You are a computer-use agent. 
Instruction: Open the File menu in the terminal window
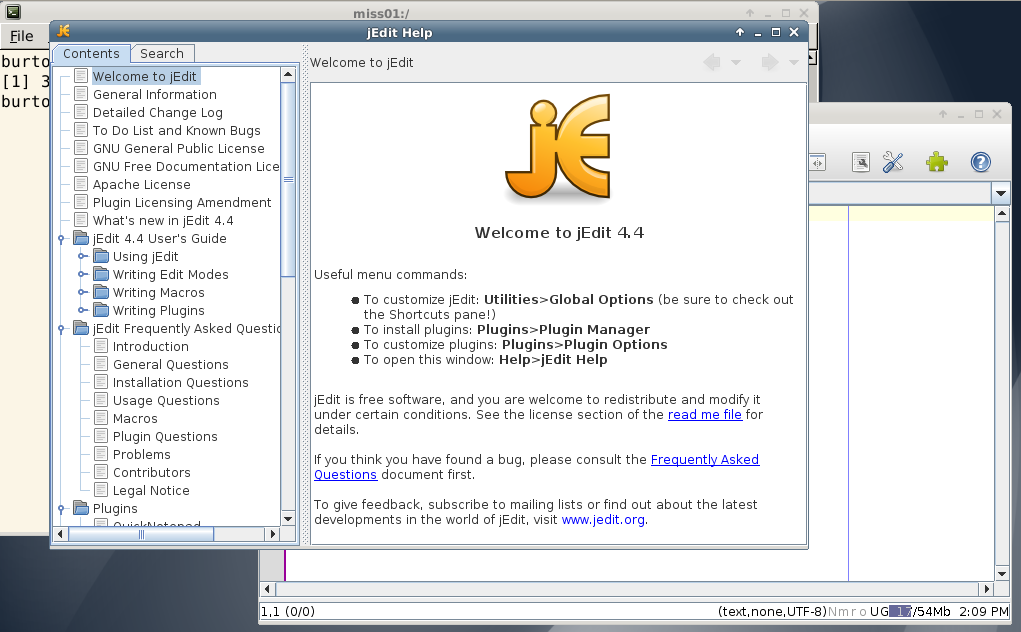pos(21,36)
